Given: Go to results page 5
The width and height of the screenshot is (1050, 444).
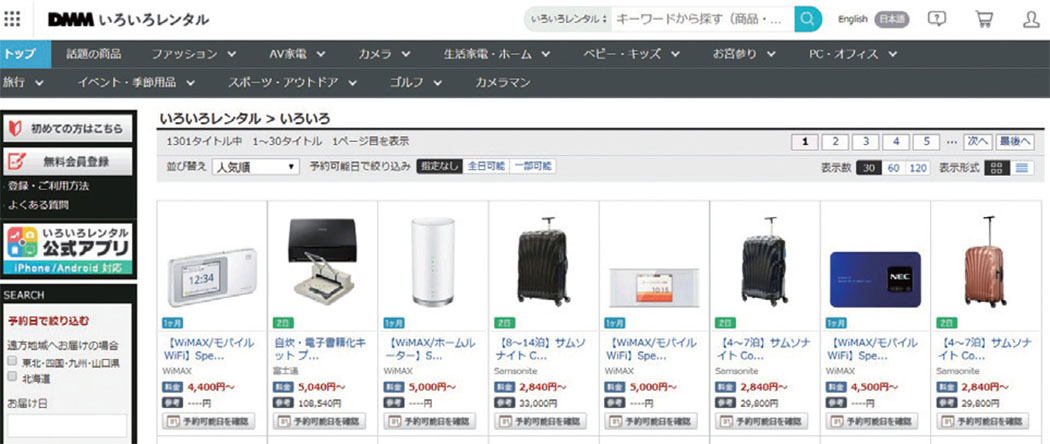Looking at the screenshot, I should tap(926, 142).
